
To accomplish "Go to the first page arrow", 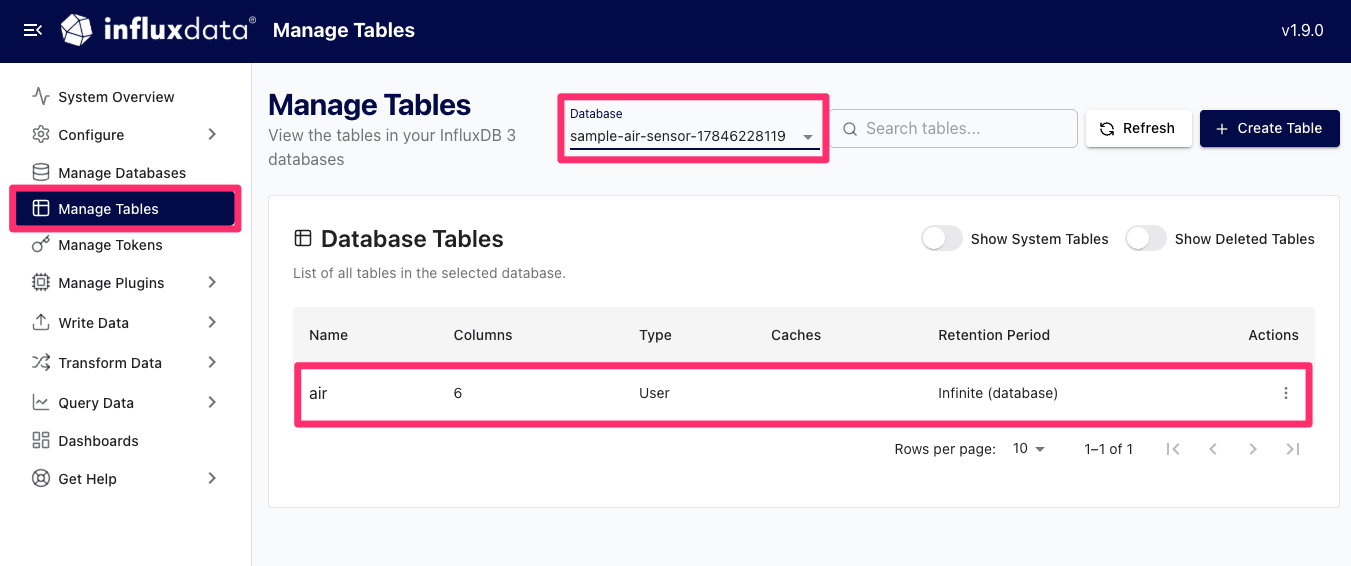I will point(1173,449).
